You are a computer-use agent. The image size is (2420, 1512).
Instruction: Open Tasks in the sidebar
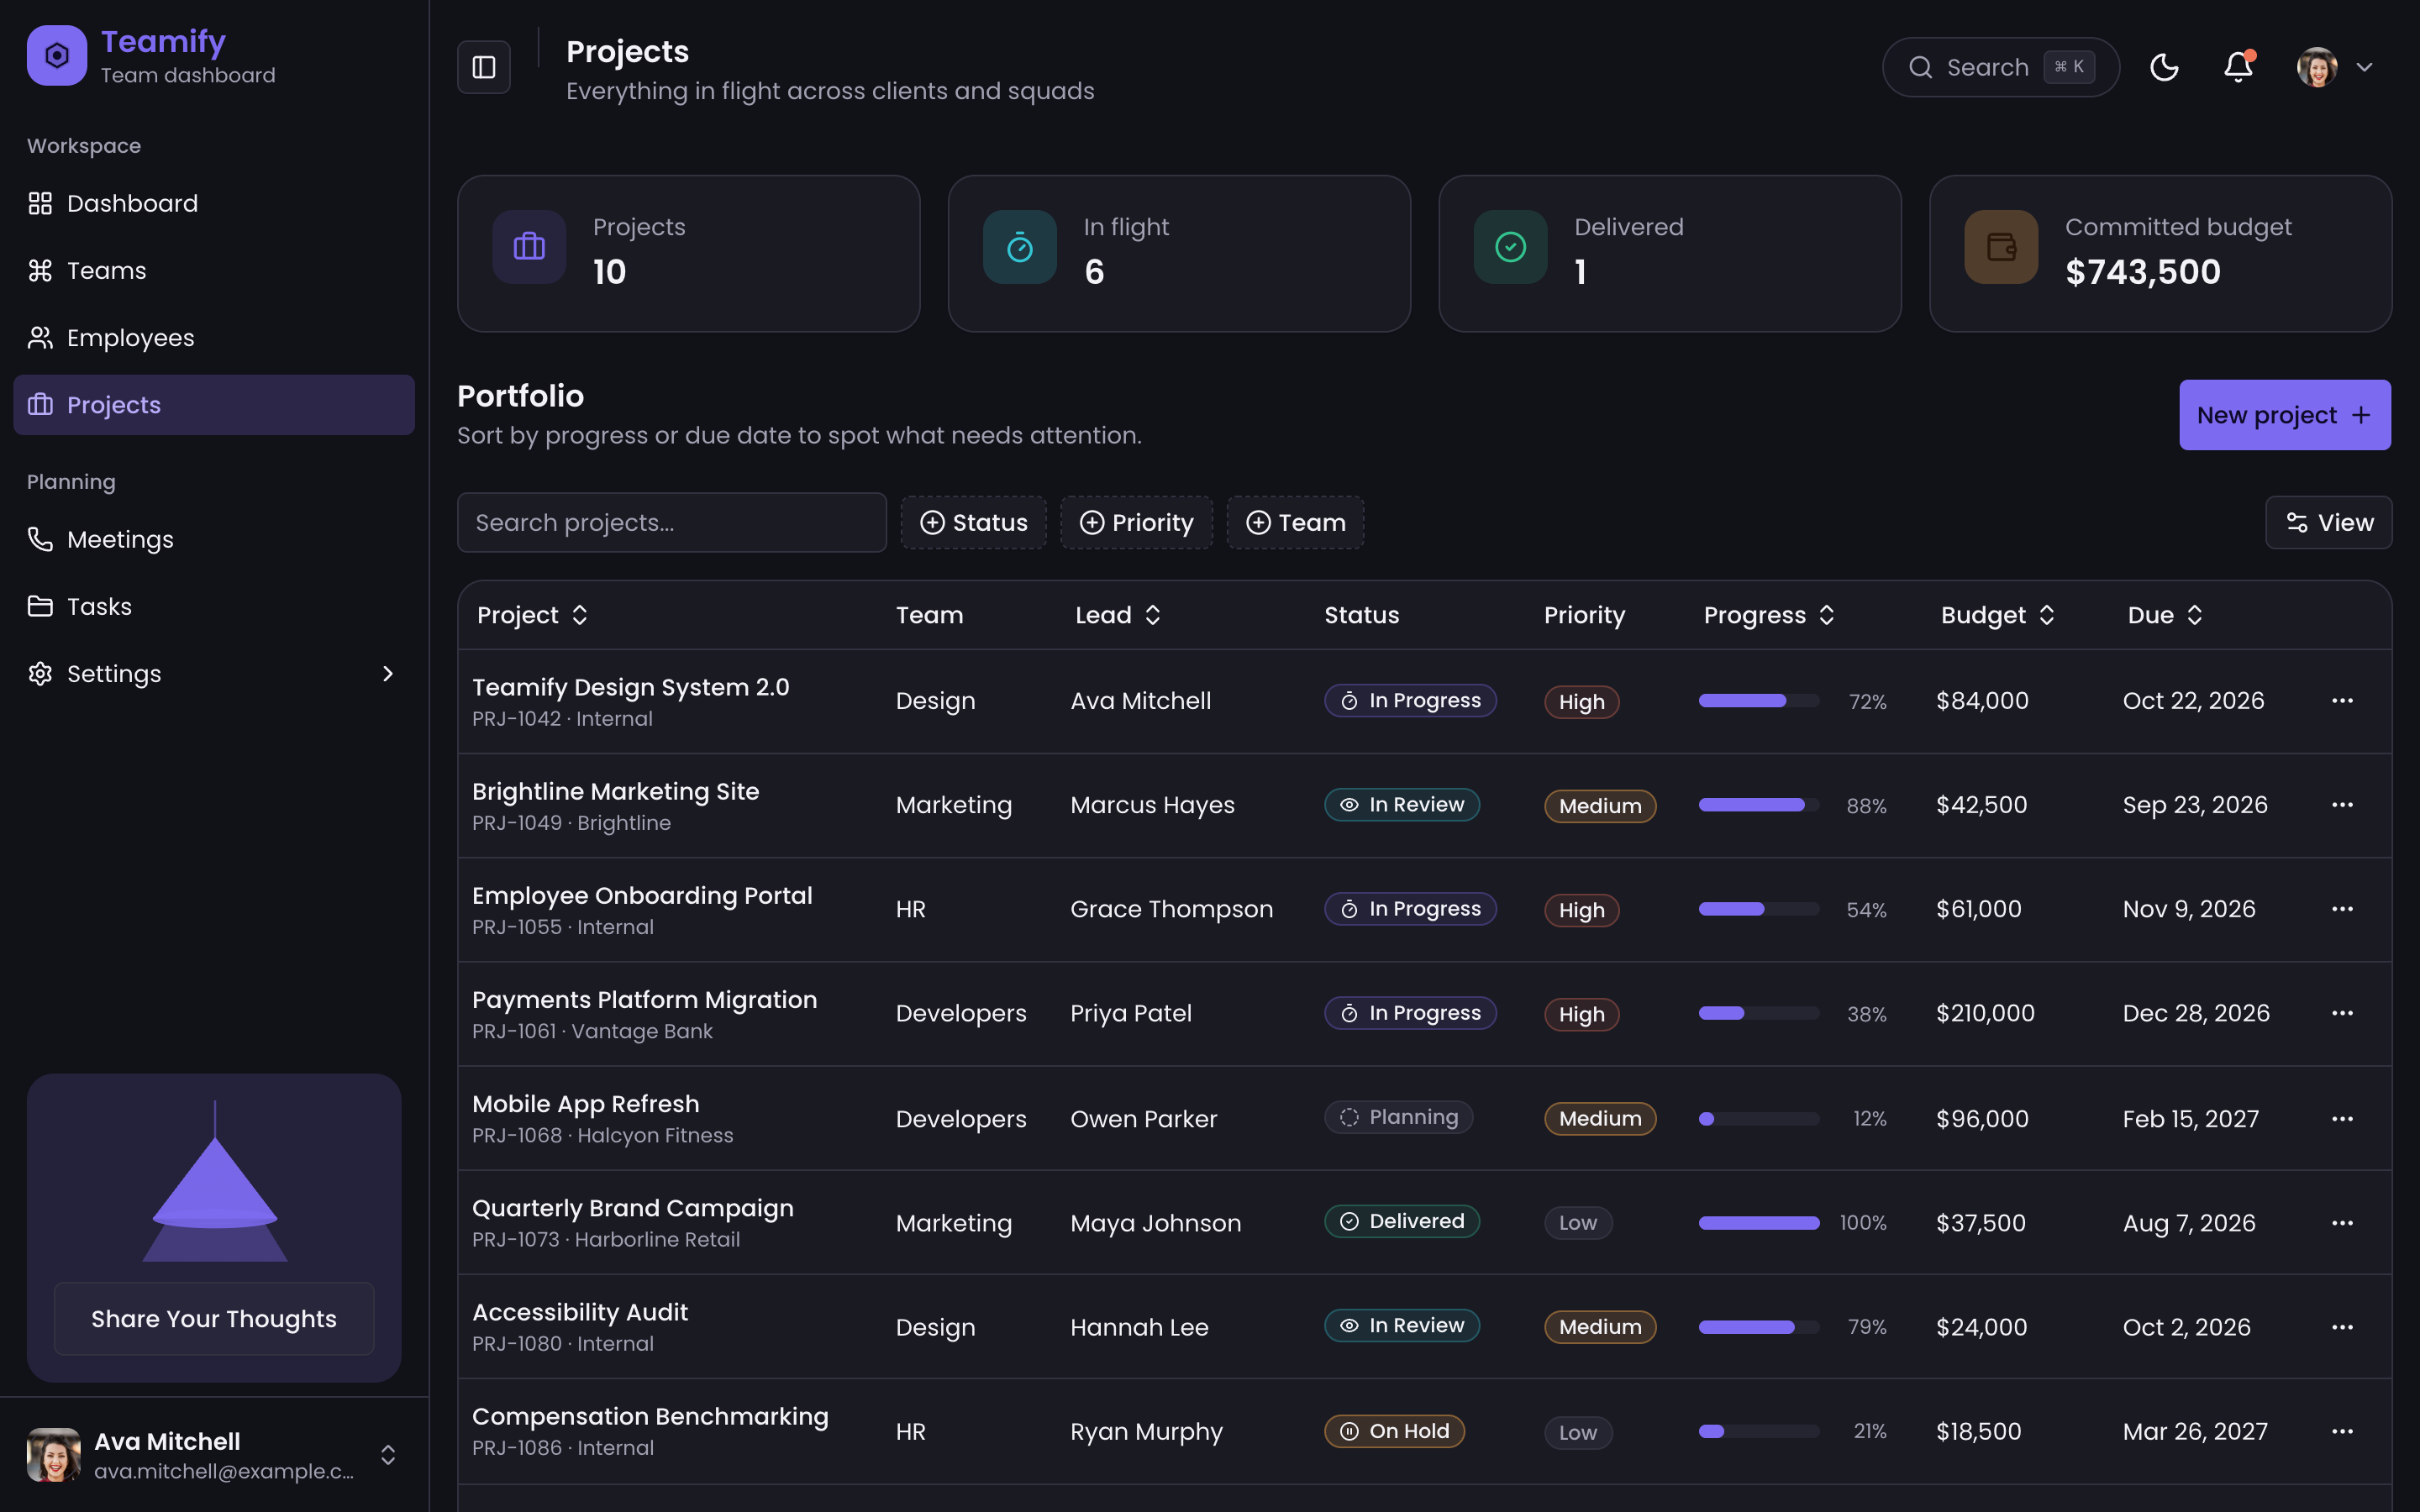pyautogui.click(x=214, y=606)
